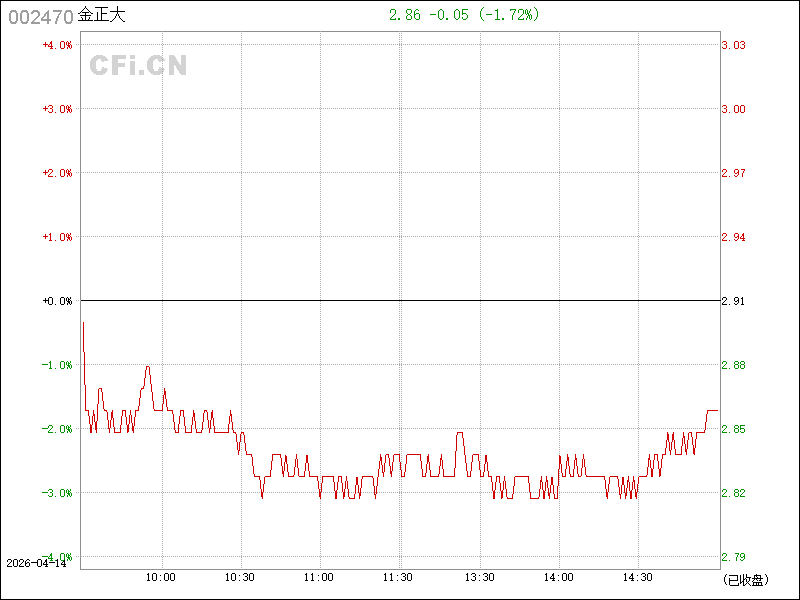The width and height of the screenshot is (800, 600).
Task: Select the stock name 金正大
Action: tap(102, 16)
